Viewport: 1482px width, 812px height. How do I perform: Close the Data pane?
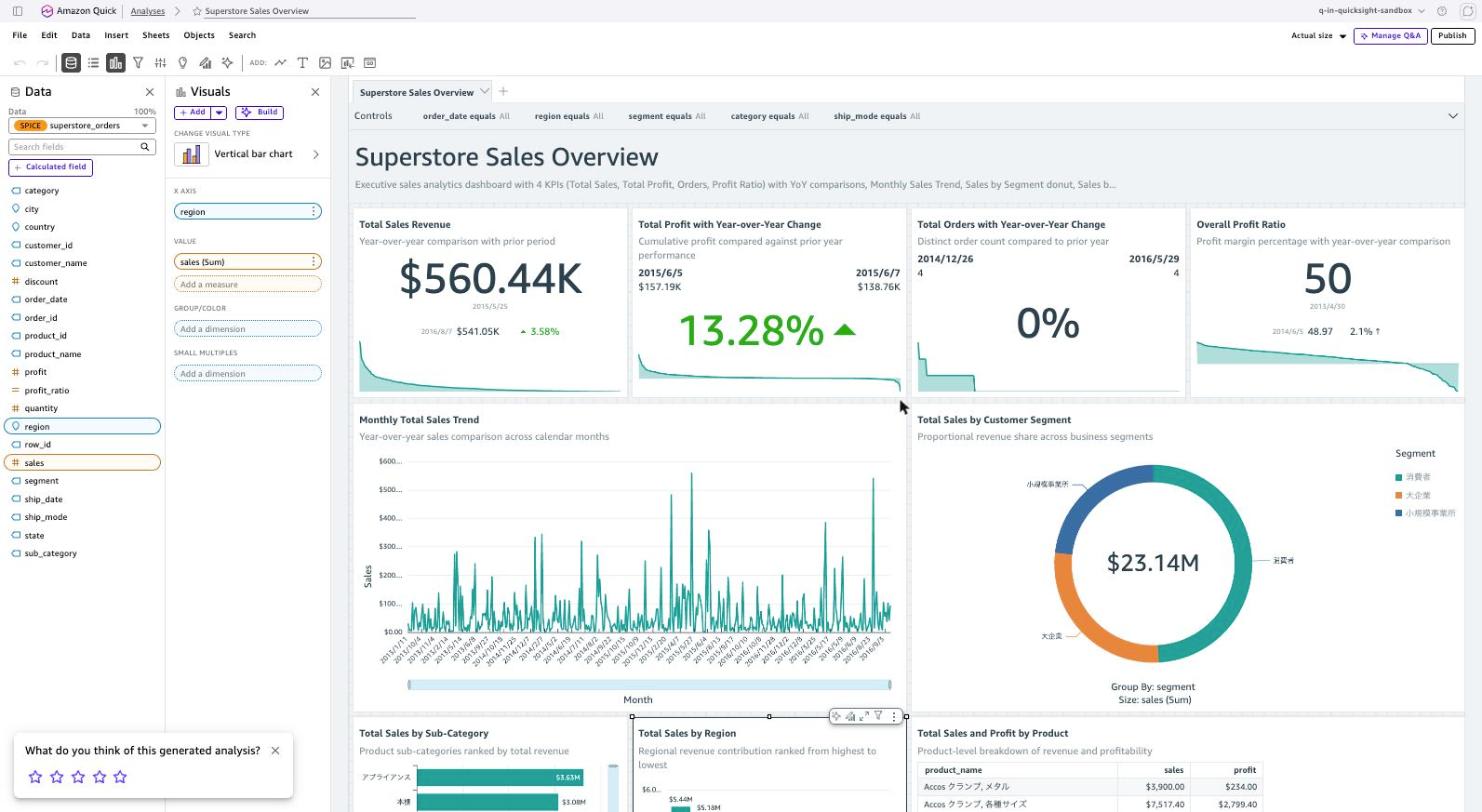[x=150, y=92]
